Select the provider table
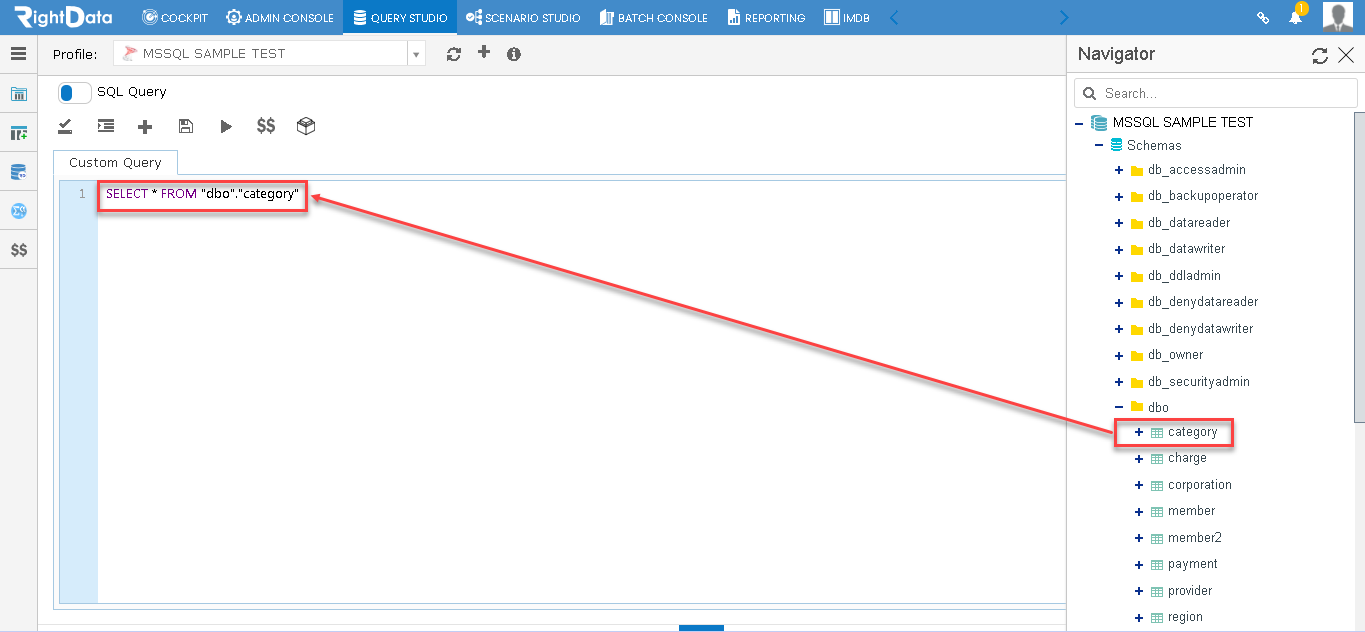Viewport: 1365px width, 632px height. click(1189, 591)
